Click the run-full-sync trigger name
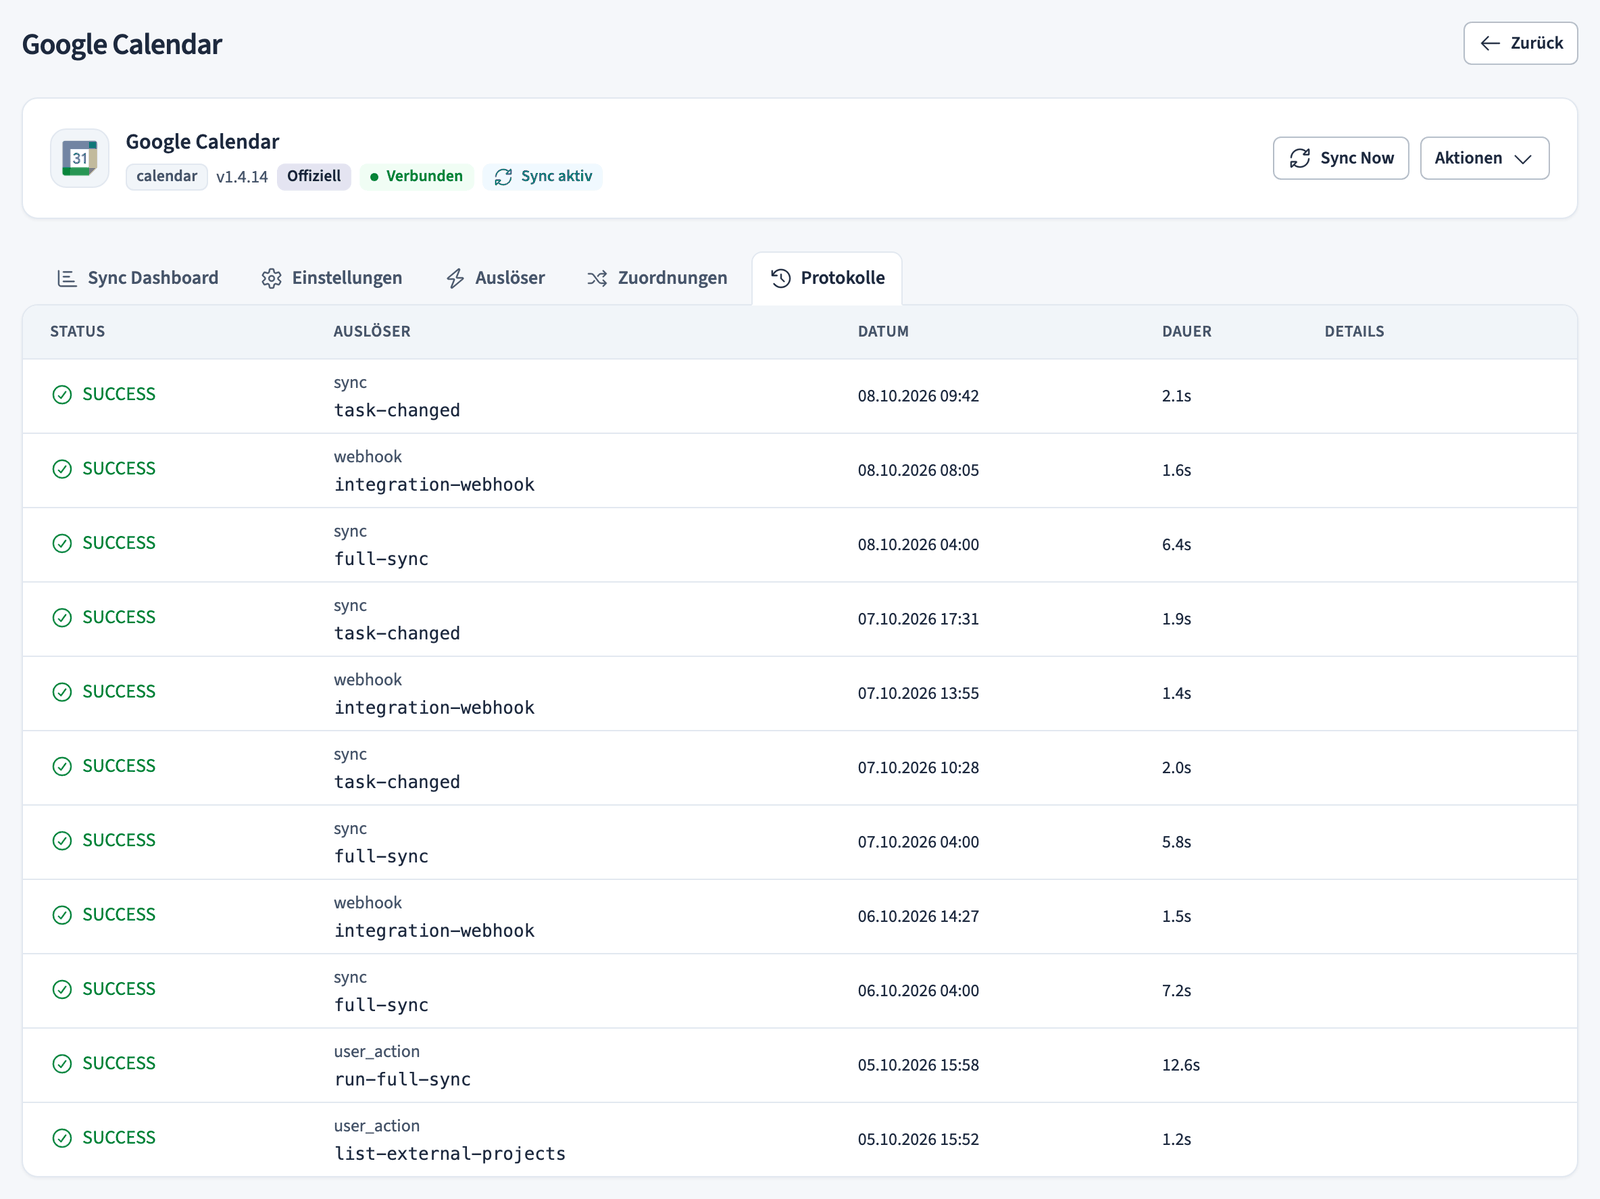This screenshot has width=1600, height=1199. point(402,1080)
